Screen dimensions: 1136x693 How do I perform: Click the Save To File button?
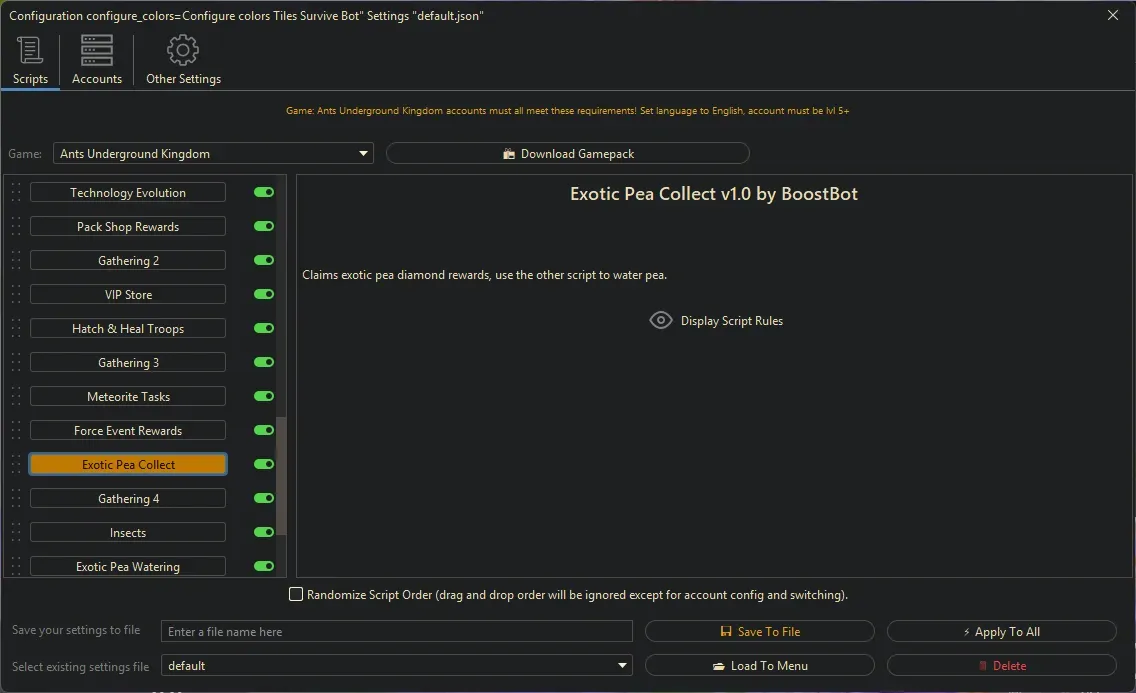(759, 632)
